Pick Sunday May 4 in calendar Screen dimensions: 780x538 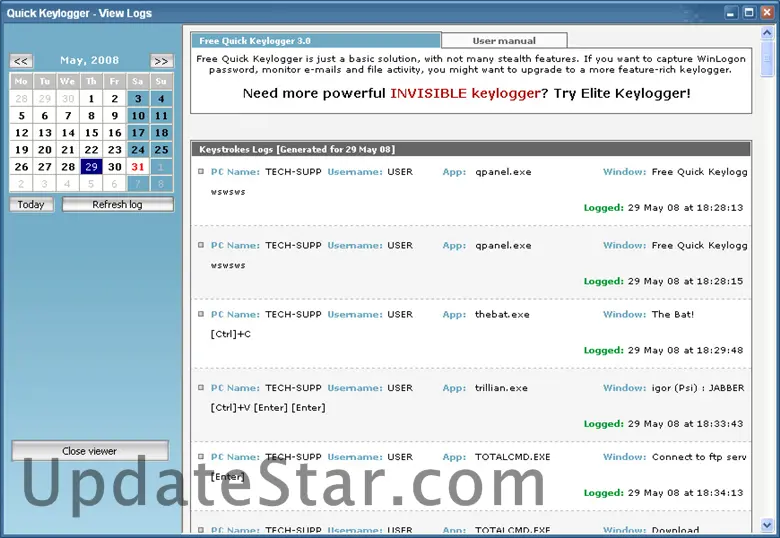[x=161, y=98]
